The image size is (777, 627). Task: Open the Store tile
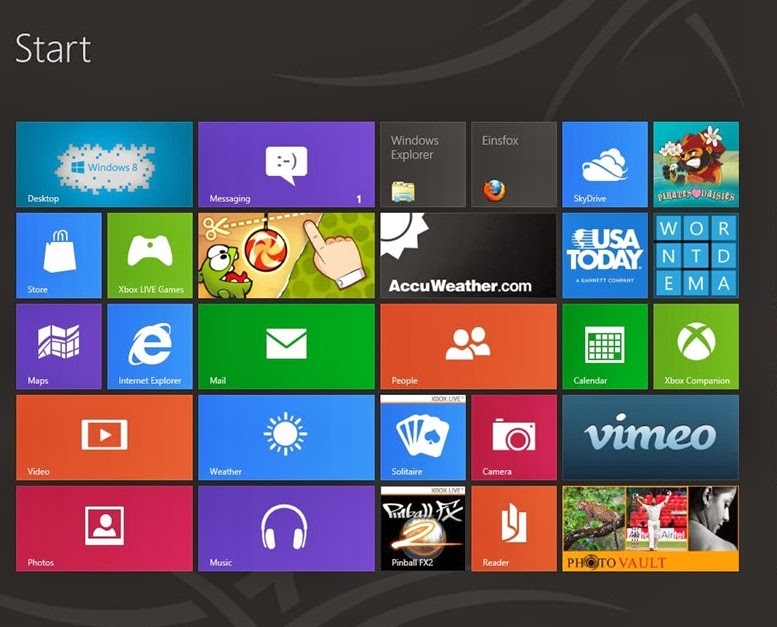[58, 255]
